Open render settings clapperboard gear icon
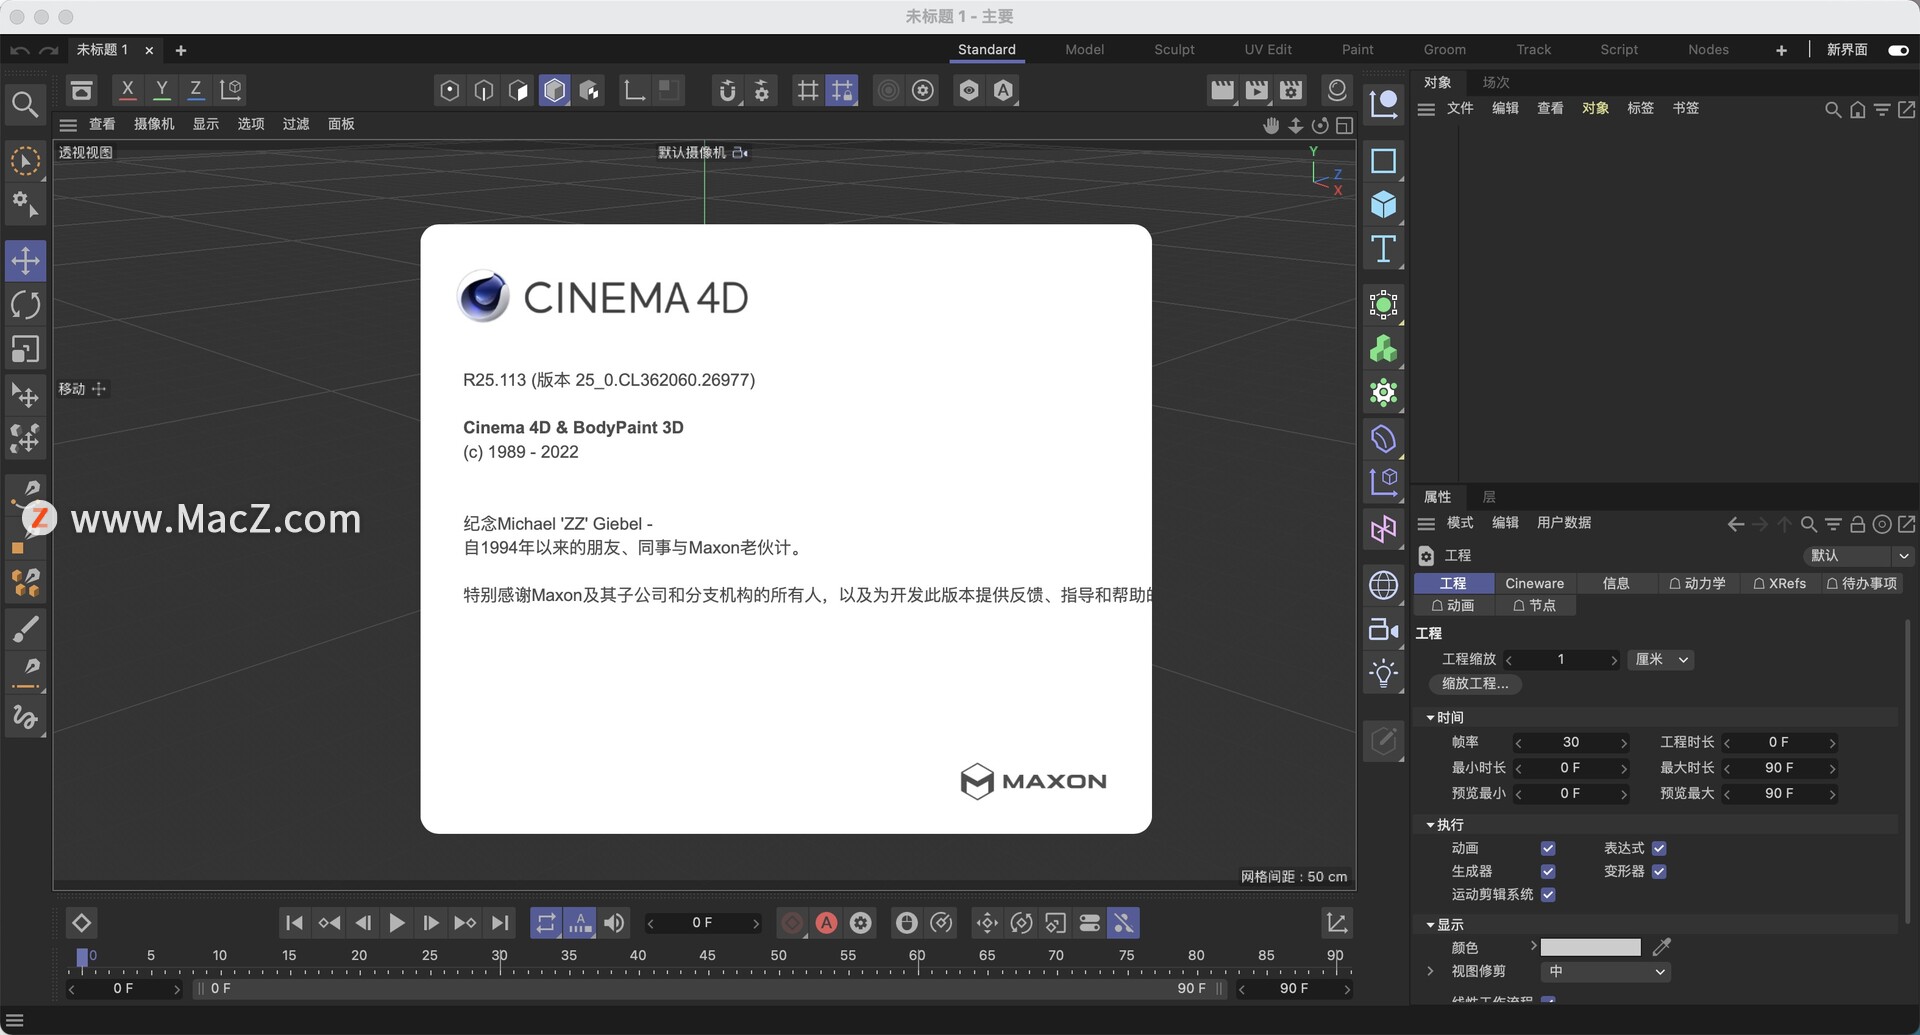The height and width of the screenshot is (1035, 1920). pyautogui.click(x=1292, y=90)
